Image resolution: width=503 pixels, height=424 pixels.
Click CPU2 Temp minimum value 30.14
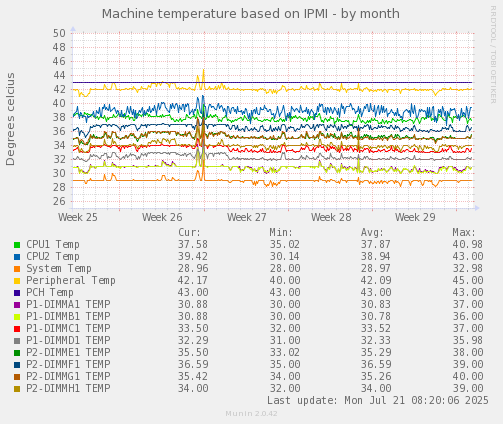(x=284, y=257)
